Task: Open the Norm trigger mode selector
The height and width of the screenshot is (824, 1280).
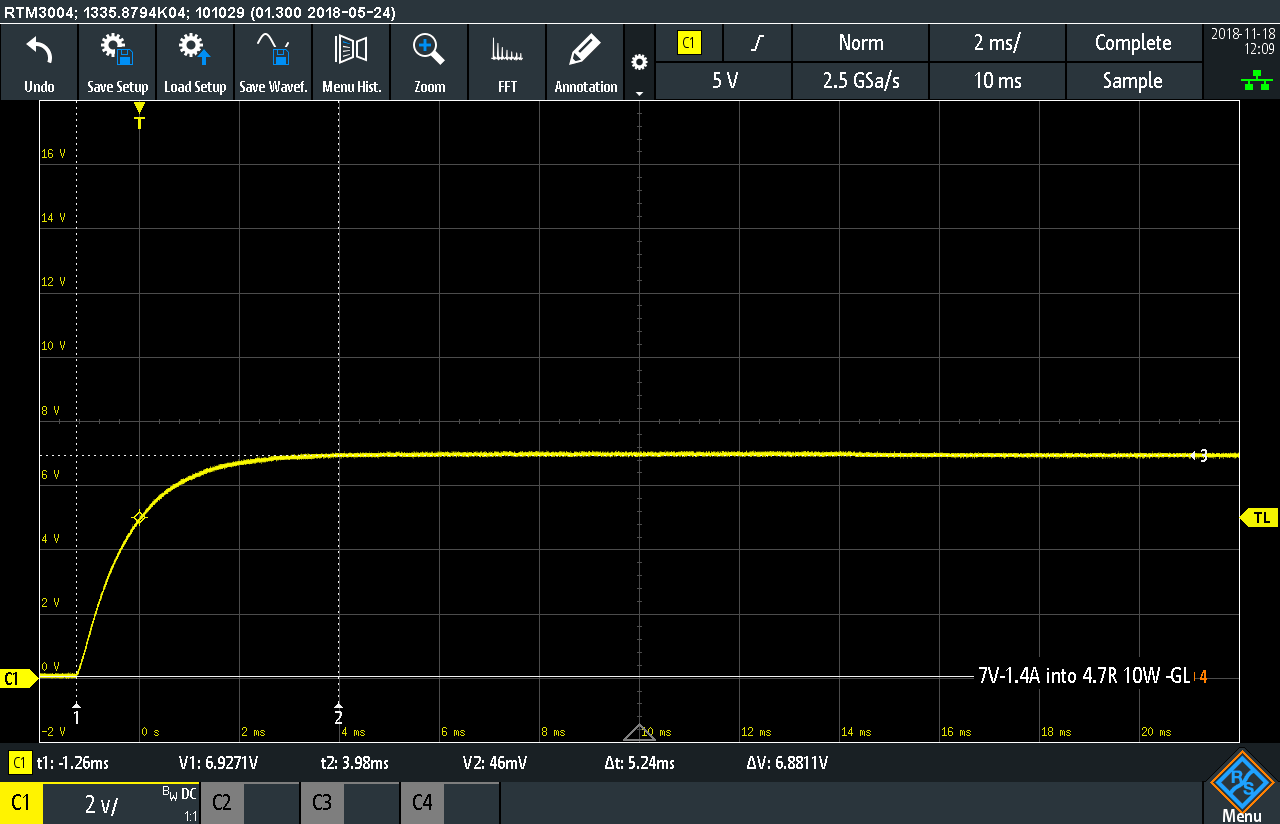Action: pyautogui.click(x=860, y=43)
